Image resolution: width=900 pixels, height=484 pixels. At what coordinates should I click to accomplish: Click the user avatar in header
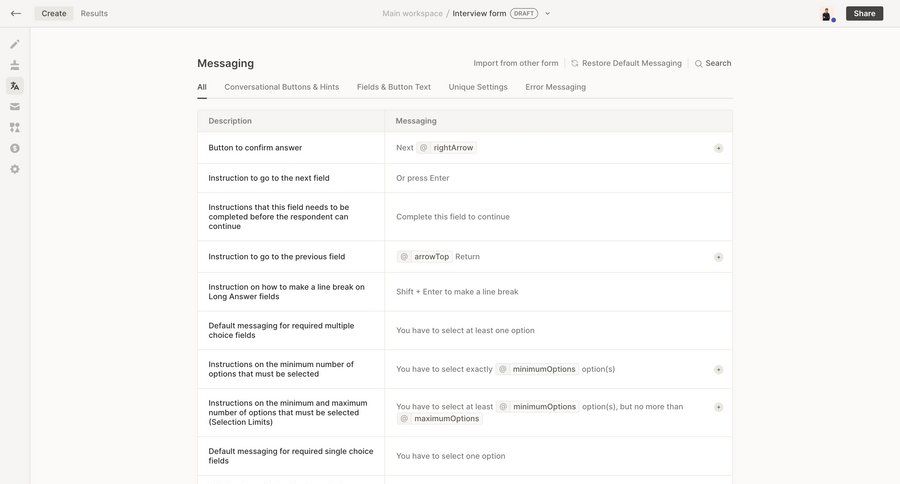click(x=827, y=14)
